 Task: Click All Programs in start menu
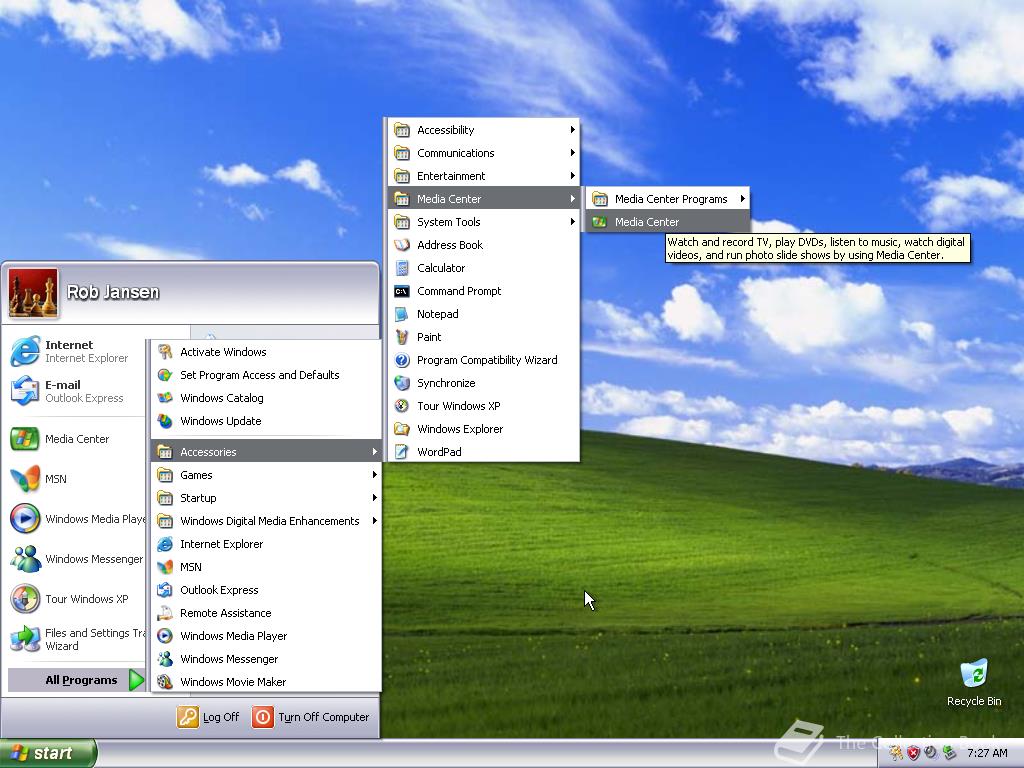(75, 680)
